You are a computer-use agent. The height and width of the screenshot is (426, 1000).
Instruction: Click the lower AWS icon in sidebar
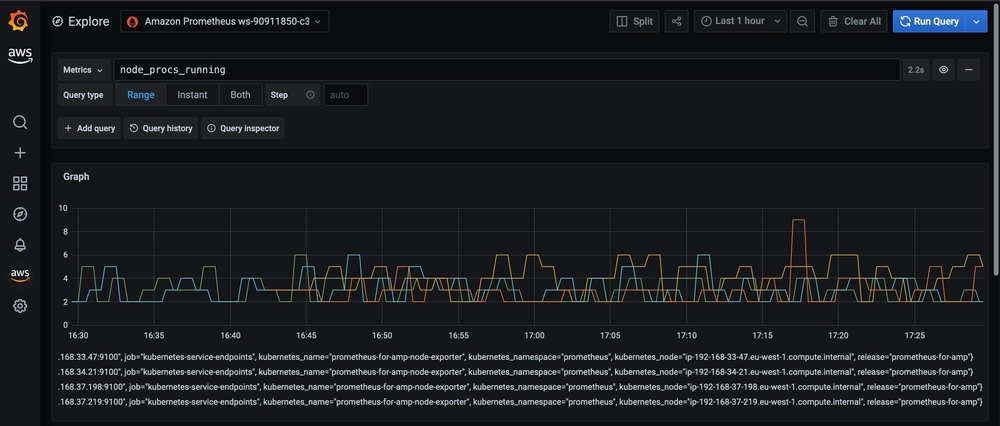(x=20, y=275)
